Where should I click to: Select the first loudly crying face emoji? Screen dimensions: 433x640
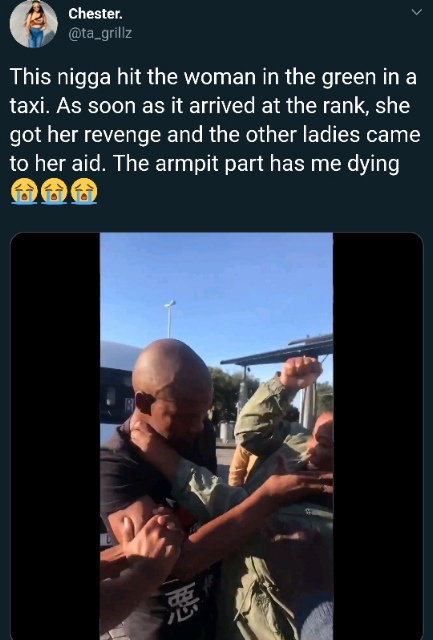pyautogui.click(x=24, y=191)
